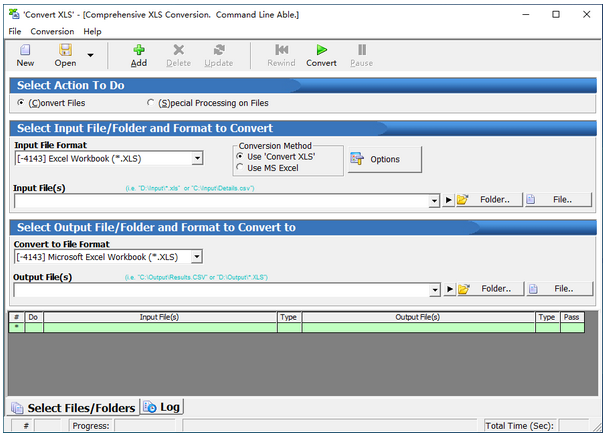
Task: Browse input File.. button
Action: click(558, 200)
